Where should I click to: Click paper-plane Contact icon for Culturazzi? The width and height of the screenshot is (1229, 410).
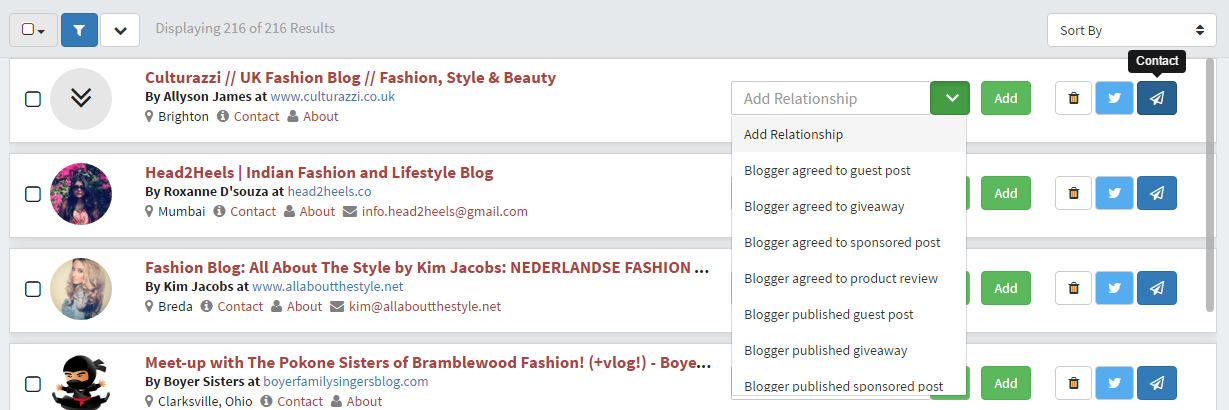click(x=1157, y=98)
